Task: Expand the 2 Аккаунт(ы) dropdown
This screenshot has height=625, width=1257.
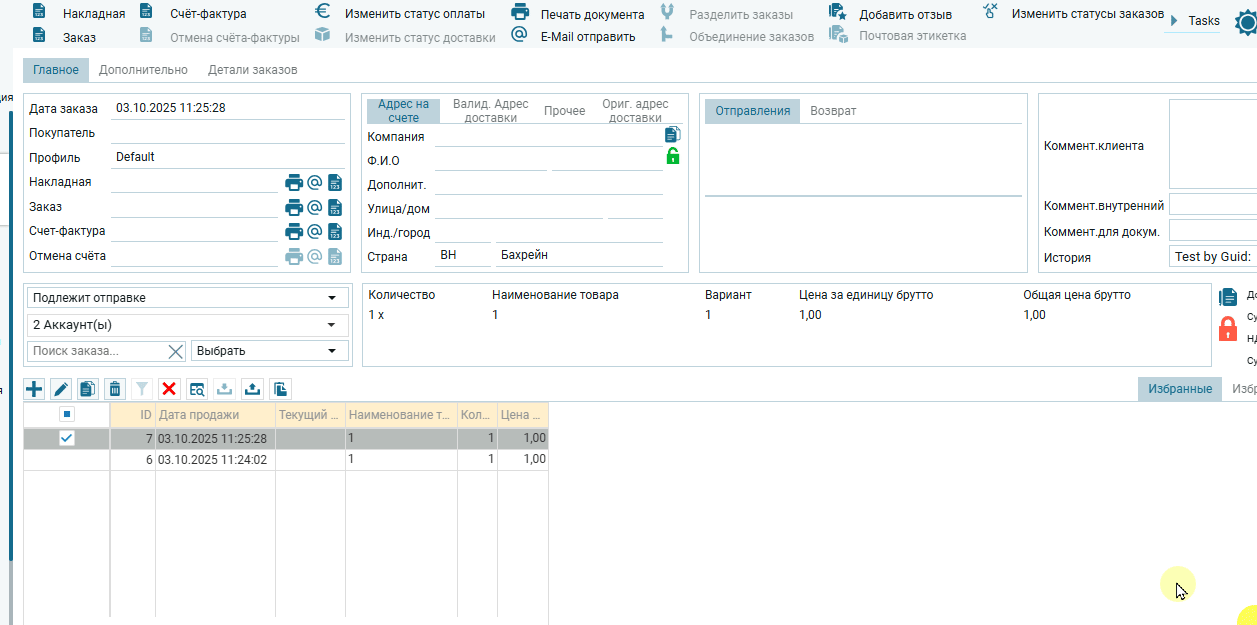Action: click(x=185, y=325)
